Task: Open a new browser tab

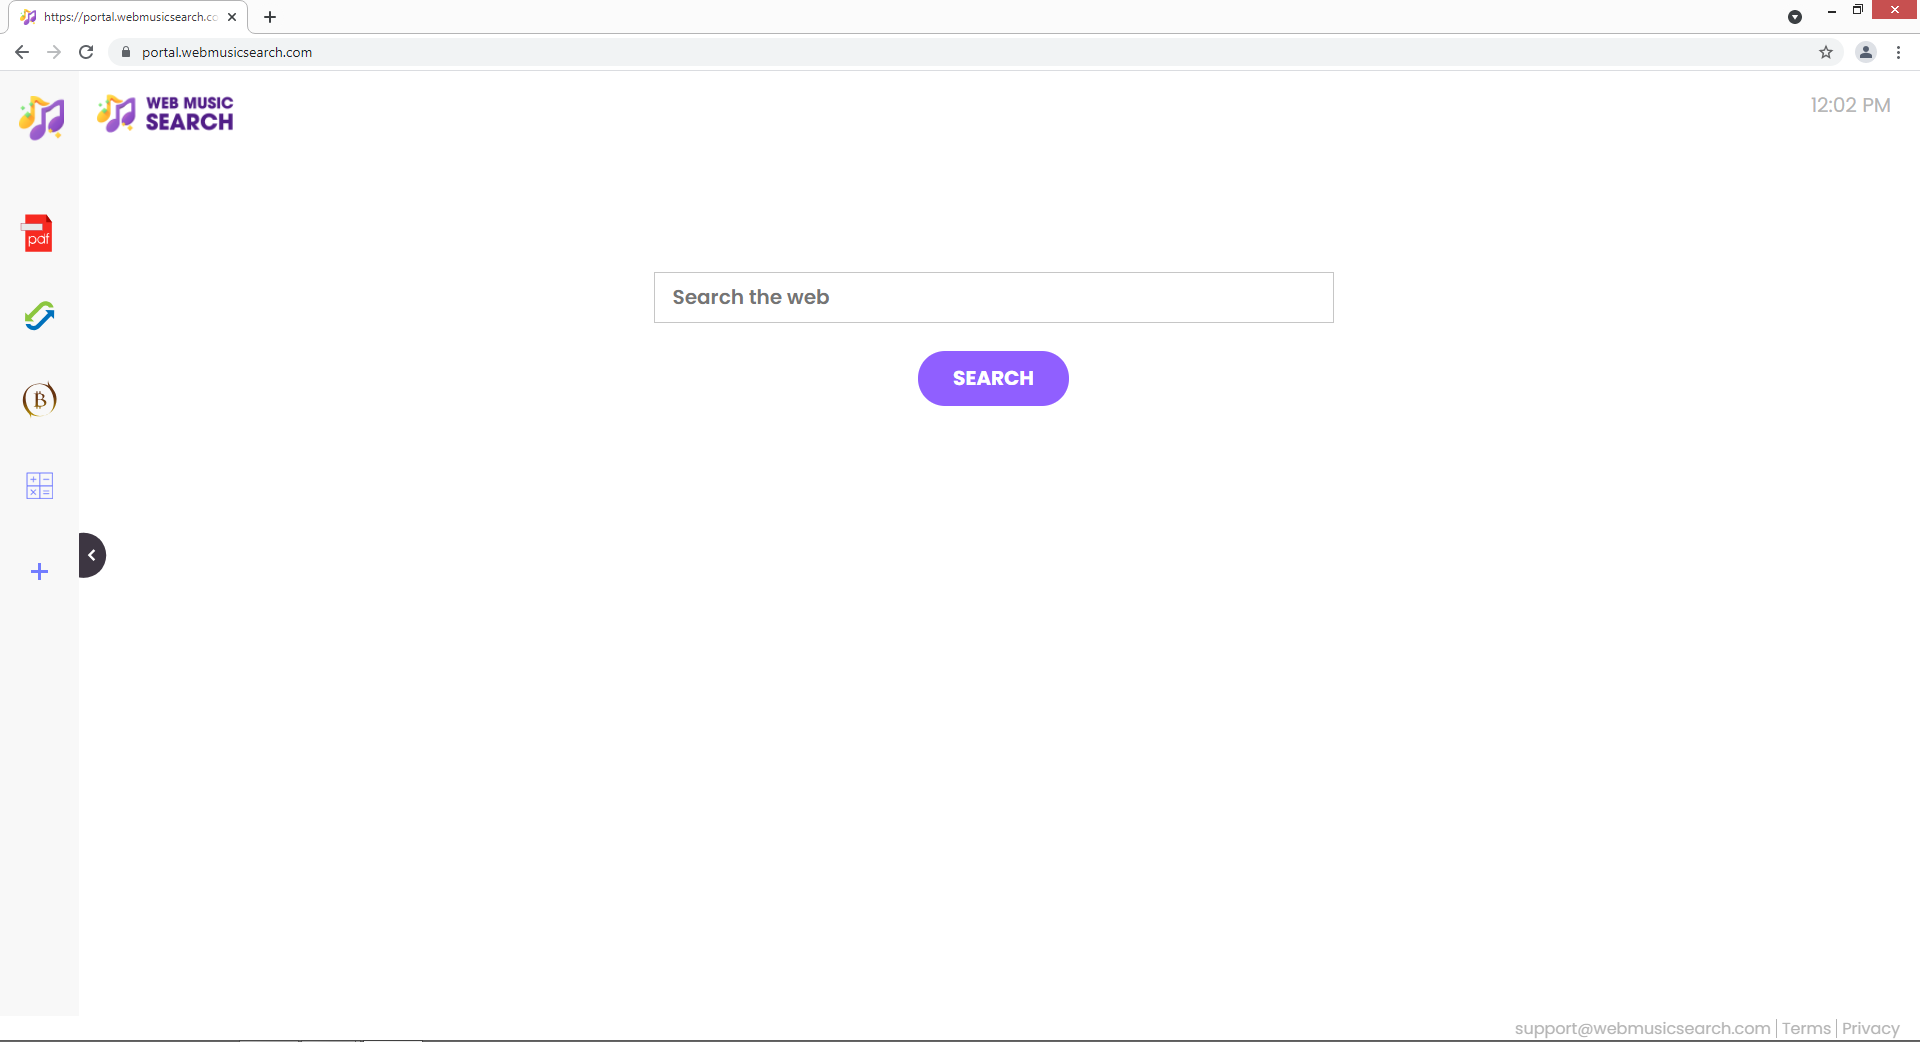Action: pyautogui.click(x=270, y=17)
